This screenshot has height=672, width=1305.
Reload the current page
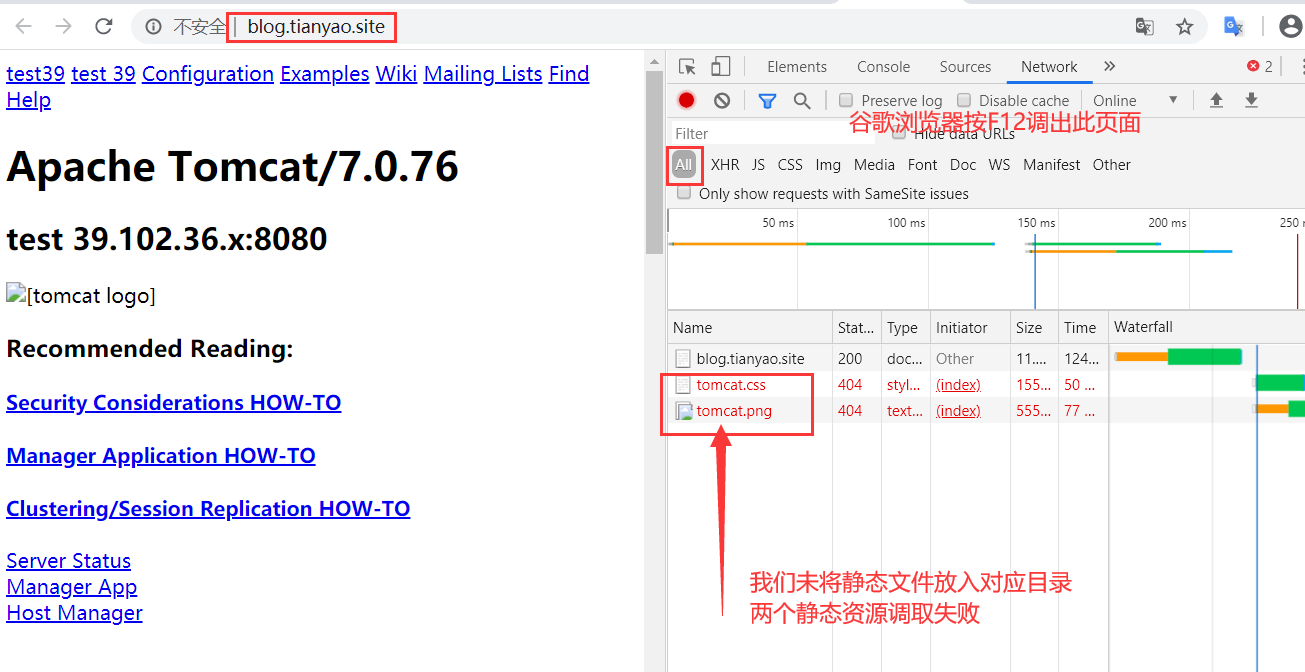coord(103,27)
